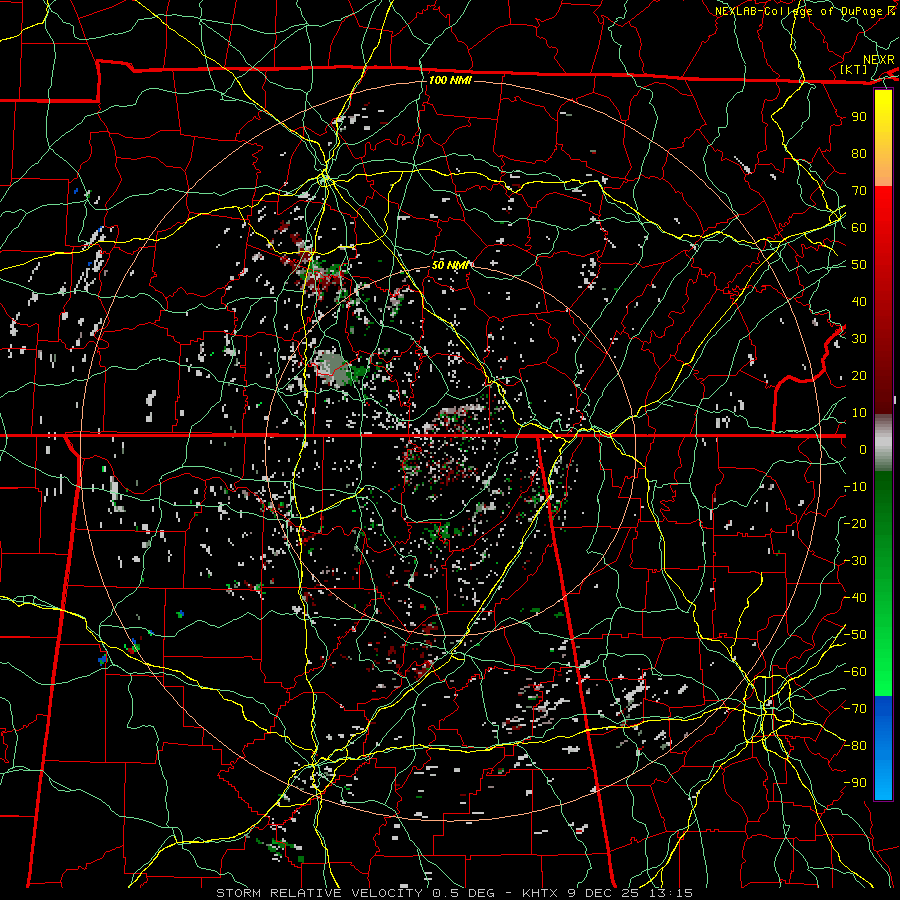Click the -50 value on the velocity scale
900x900 pixels.
pyautogui.click(x=855, y=634)
